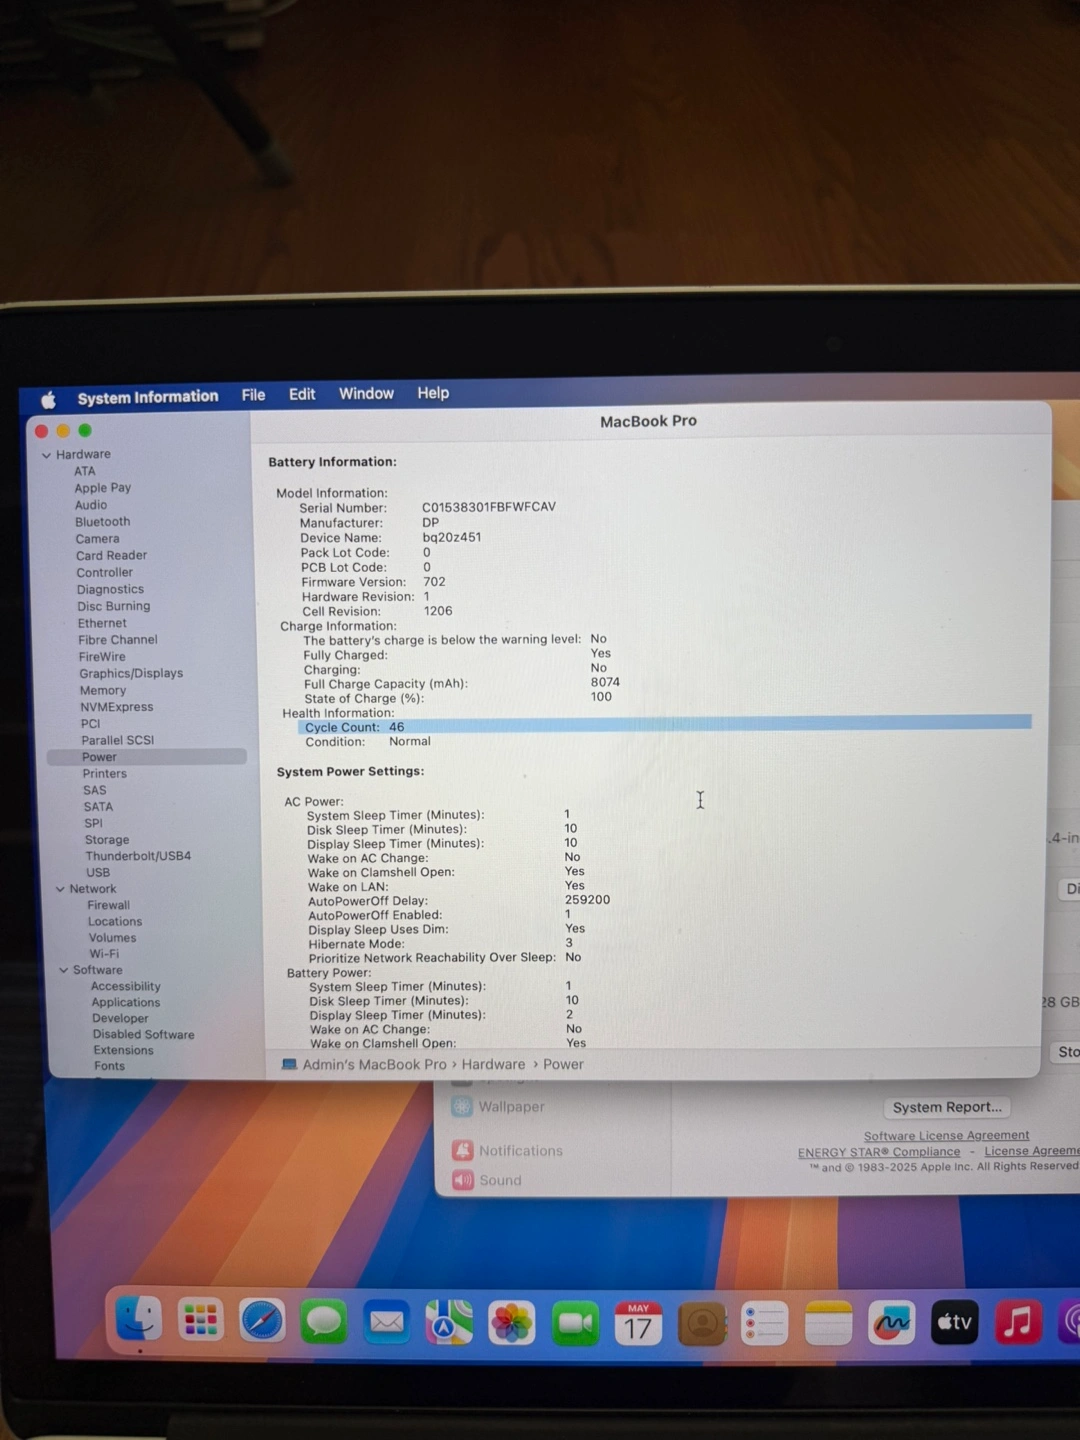1080x1440 pixels.
Task: Open Reminders app in Dock
Action: tap(765, 1324)
